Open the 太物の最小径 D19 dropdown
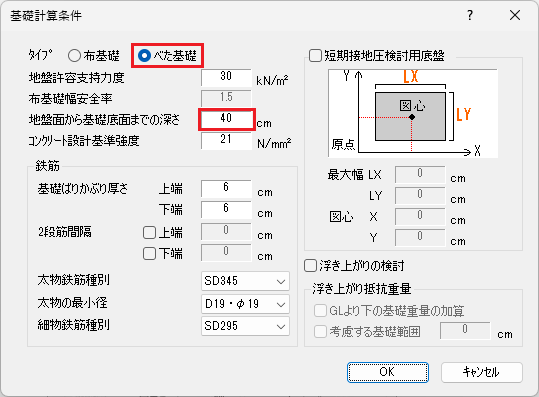 pos(245,304)
